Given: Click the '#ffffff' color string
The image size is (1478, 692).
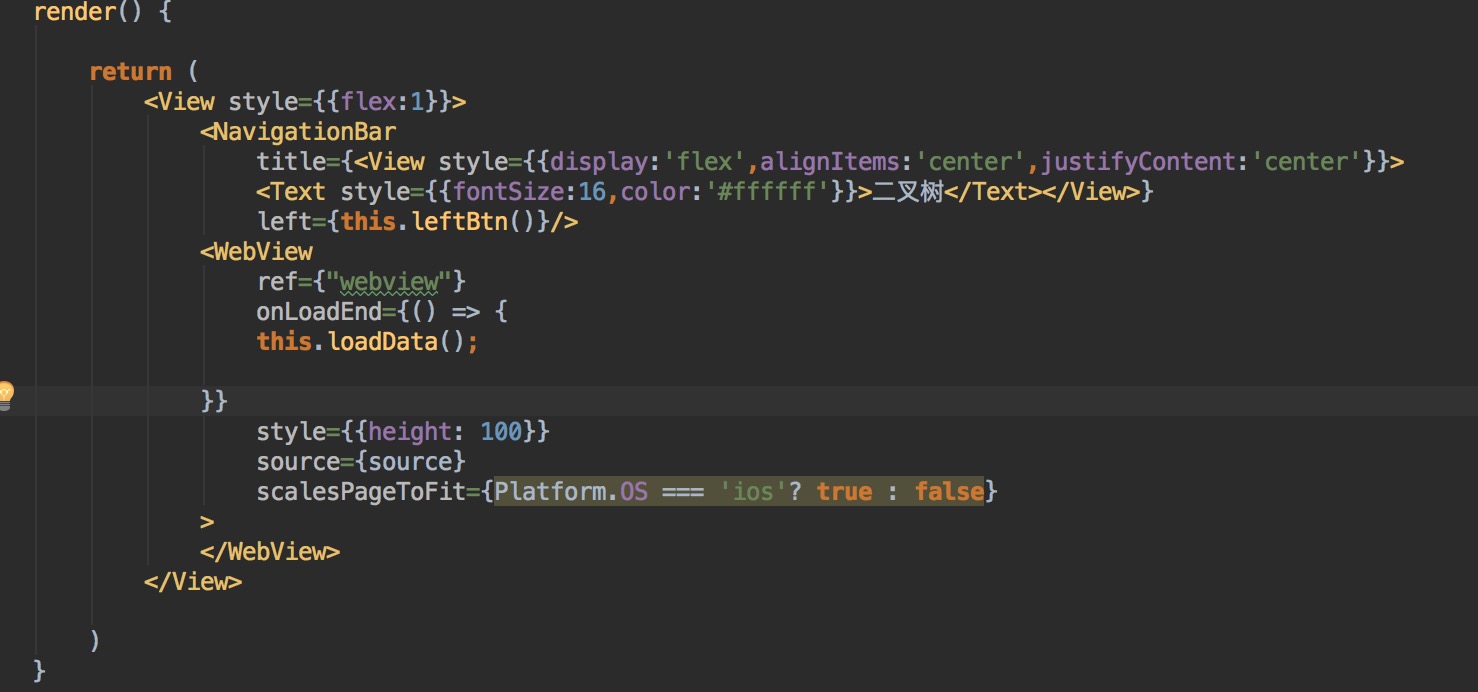Looking at the screenshot, I should point(767,192).
